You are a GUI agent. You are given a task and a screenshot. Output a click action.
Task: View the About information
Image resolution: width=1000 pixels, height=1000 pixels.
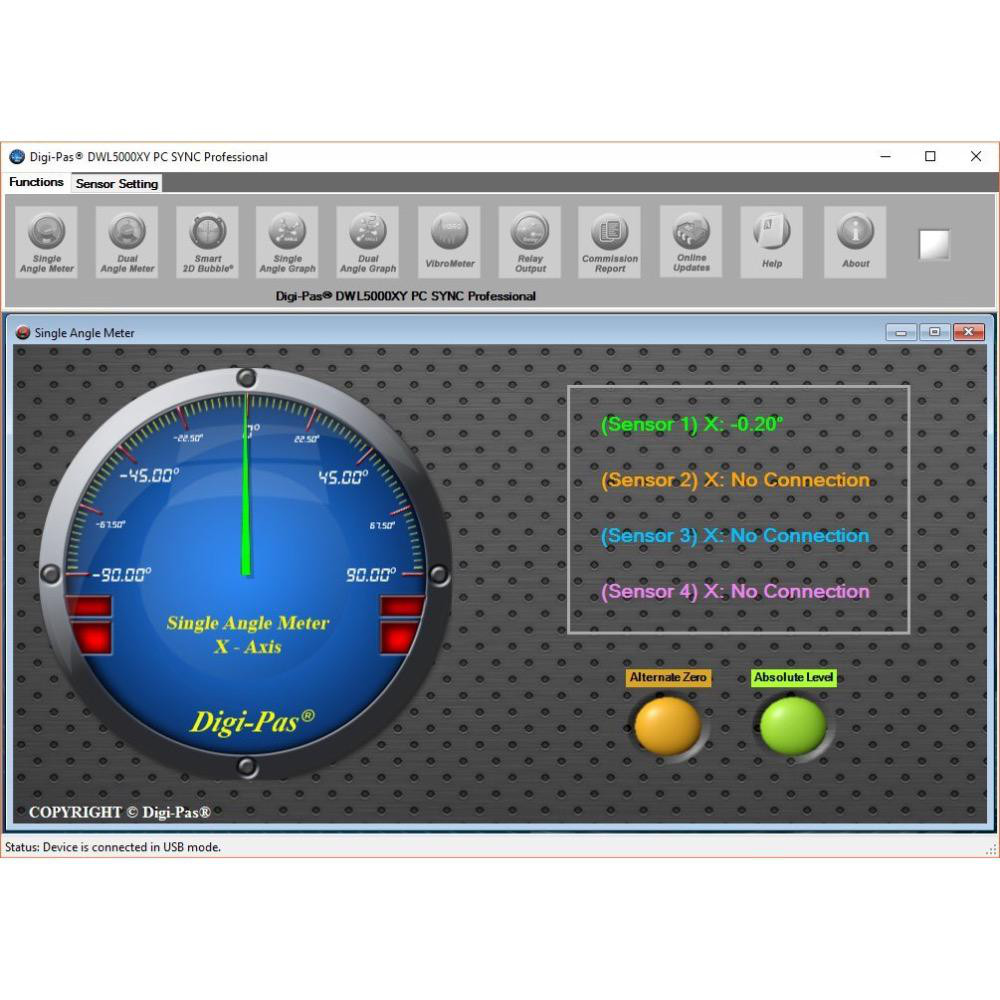tap(854, 241)
